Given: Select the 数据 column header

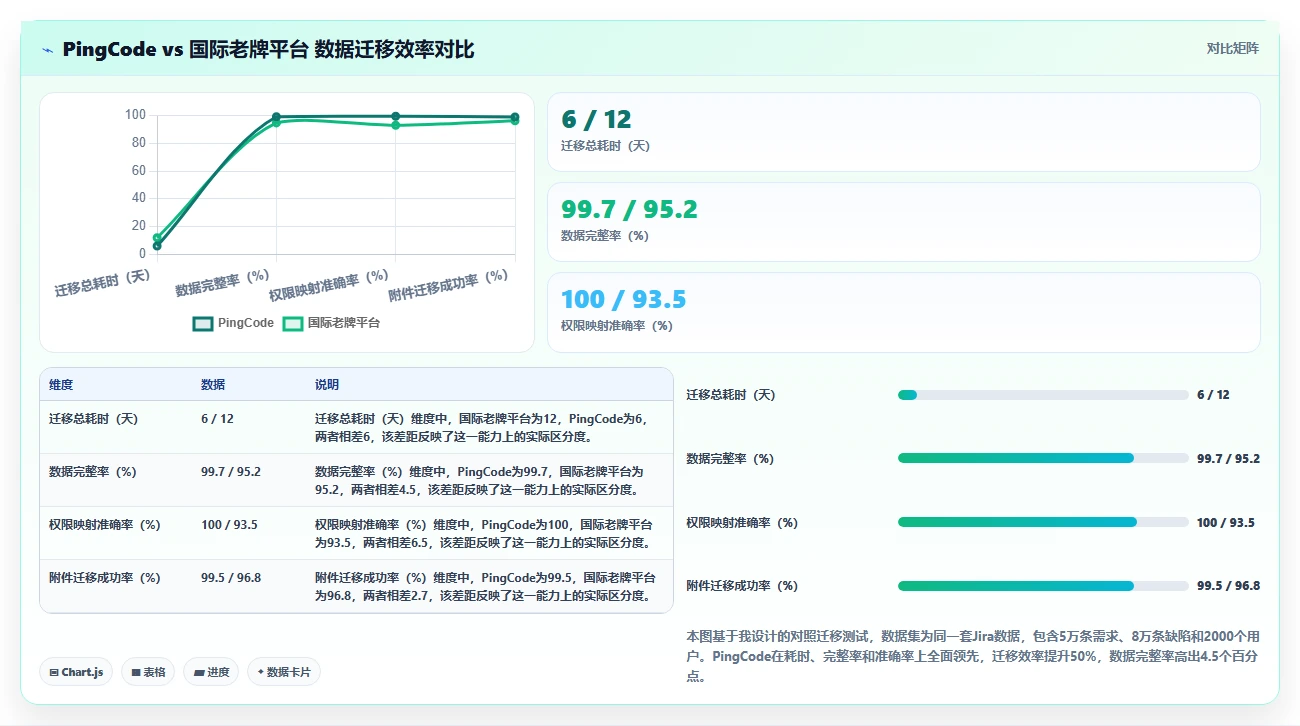Looking at the screenshot, I should point(213,385).
